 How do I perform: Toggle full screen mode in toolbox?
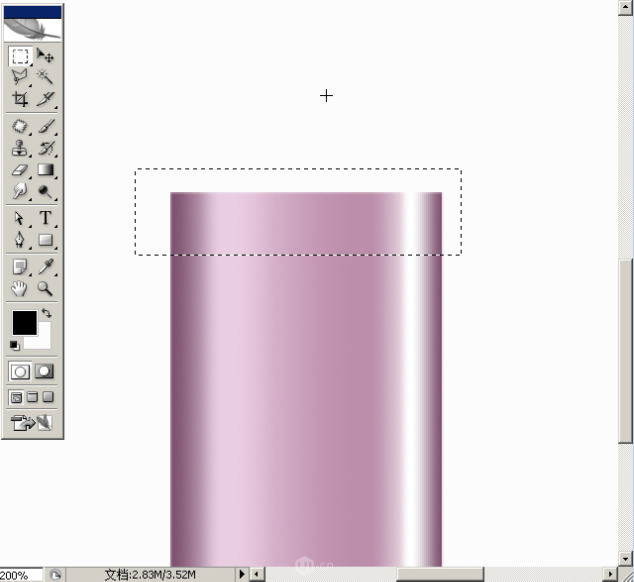47,397
